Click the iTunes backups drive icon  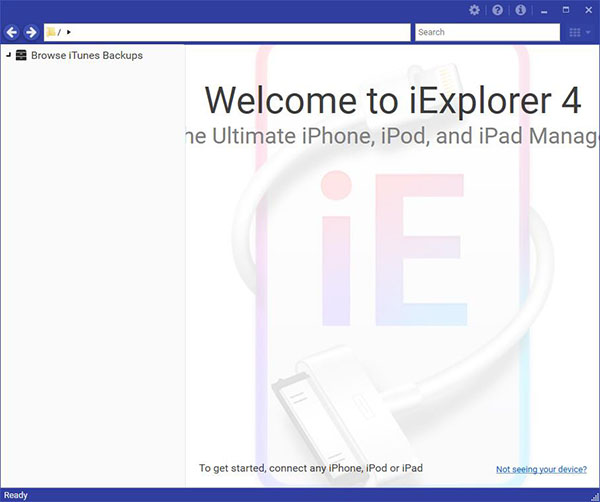point(21,55)
